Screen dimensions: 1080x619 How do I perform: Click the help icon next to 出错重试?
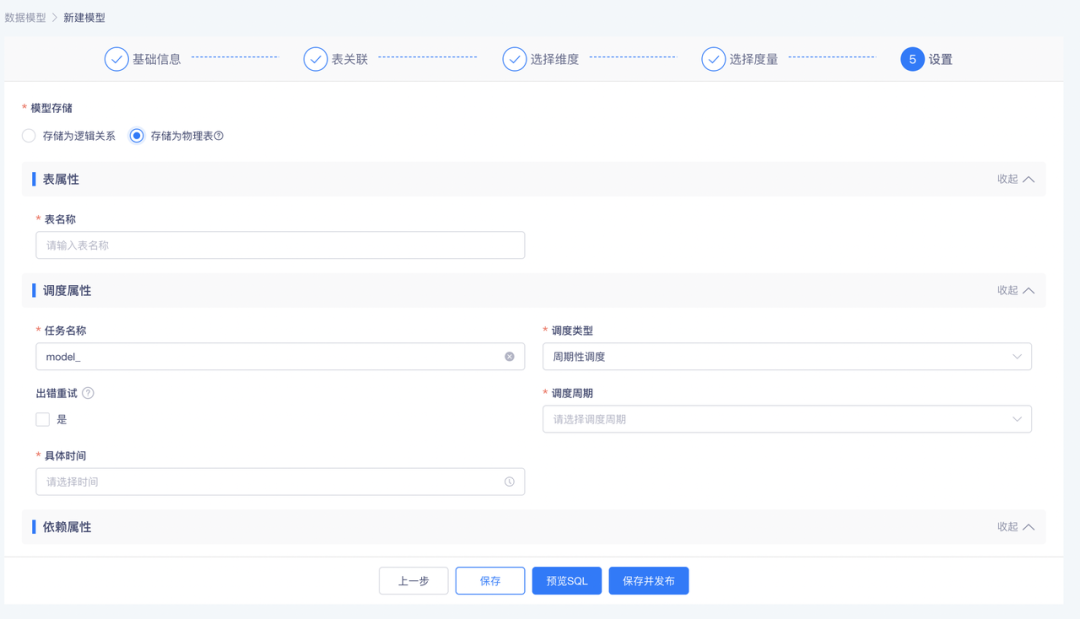pos(88,394)
